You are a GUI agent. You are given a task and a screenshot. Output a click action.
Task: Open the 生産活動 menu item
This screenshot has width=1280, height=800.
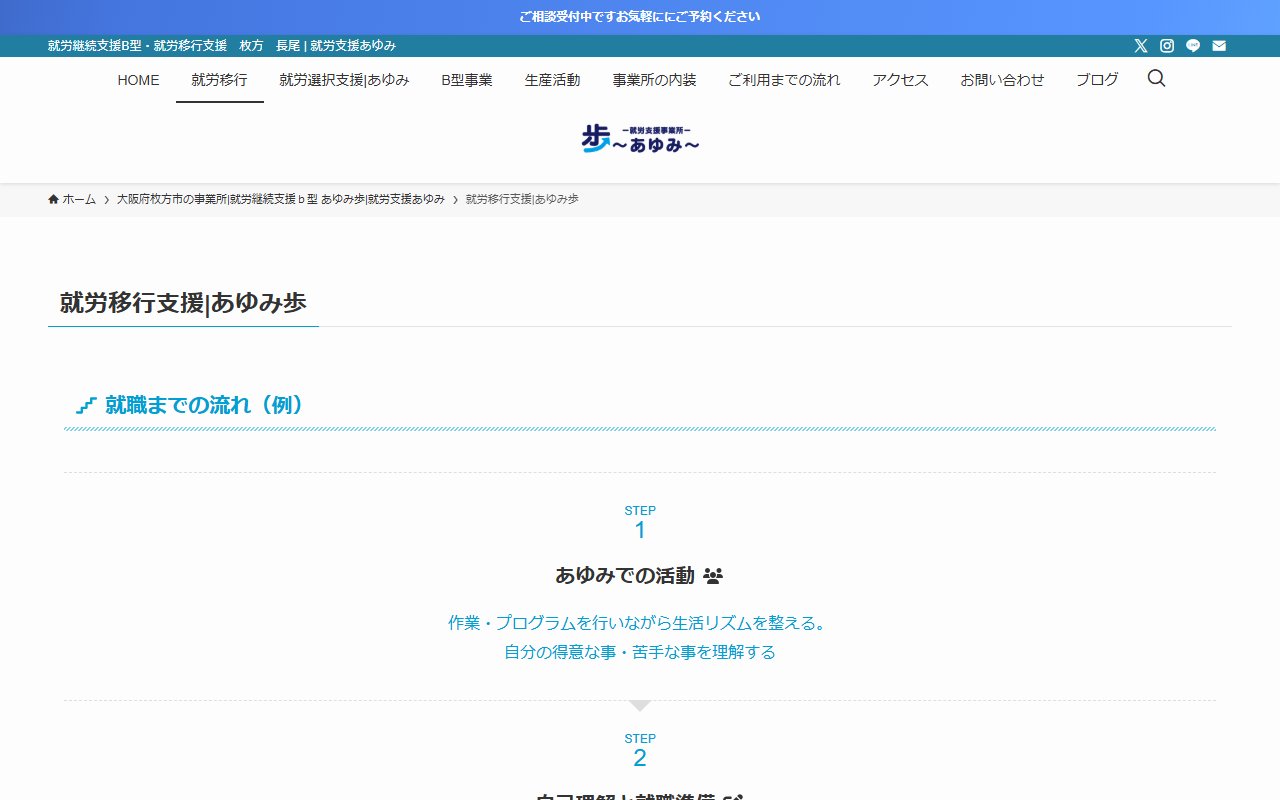[x=552, y=80]
